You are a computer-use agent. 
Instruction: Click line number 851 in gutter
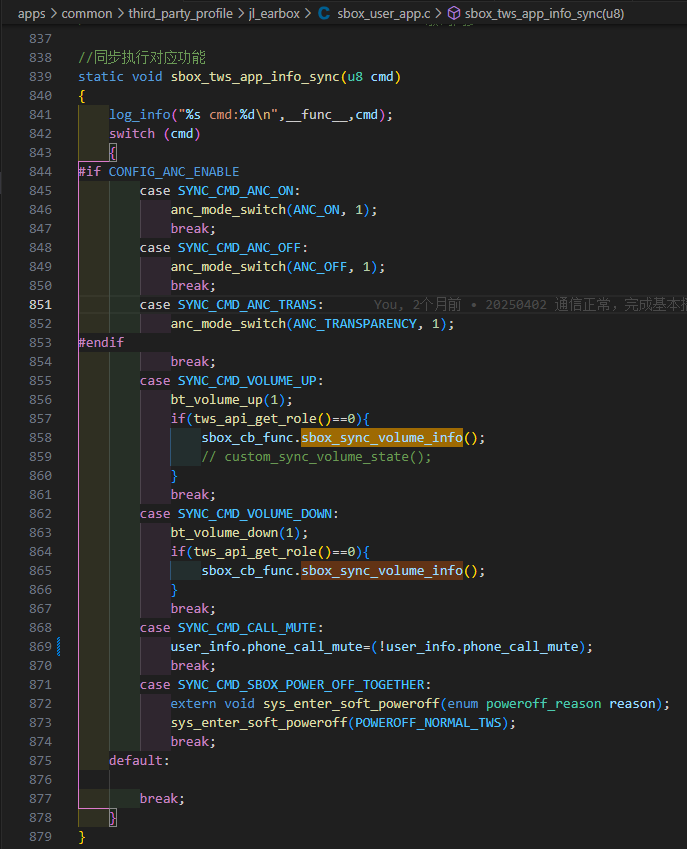click(41, 305)
